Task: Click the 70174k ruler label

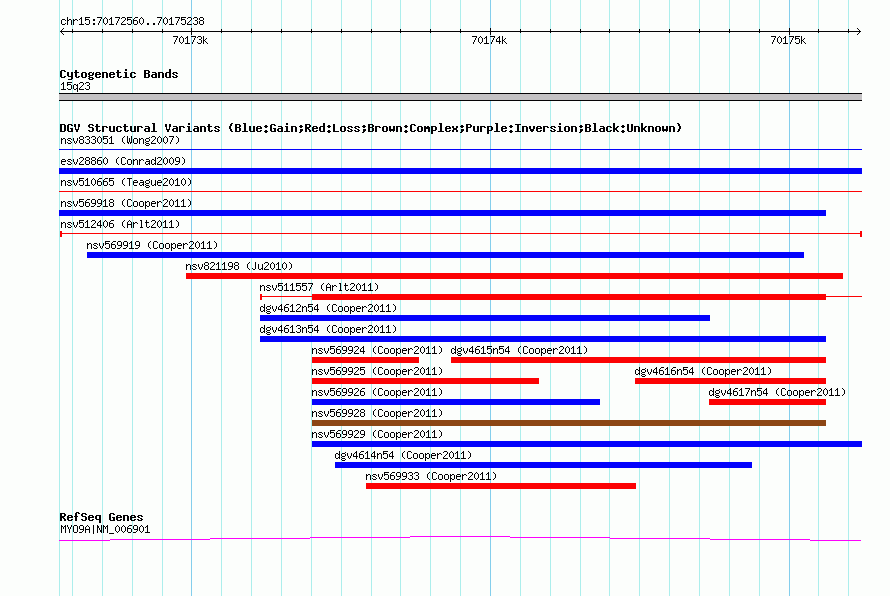Action: [x=489, y=40]
